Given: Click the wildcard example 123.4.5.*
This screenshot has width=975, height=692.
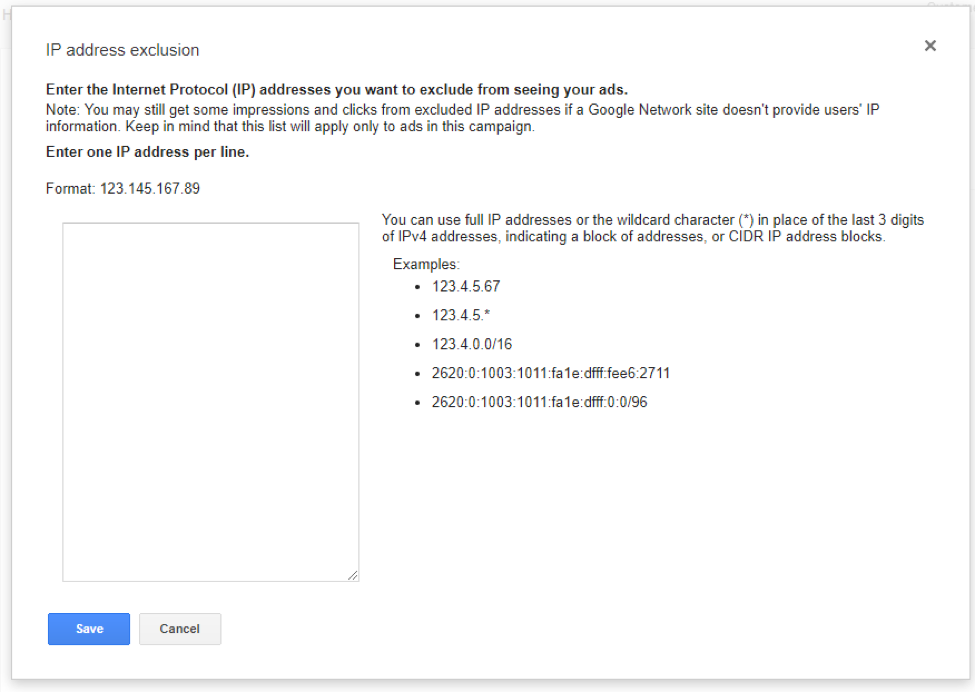Looking at the screenshot, I should 461,315.
